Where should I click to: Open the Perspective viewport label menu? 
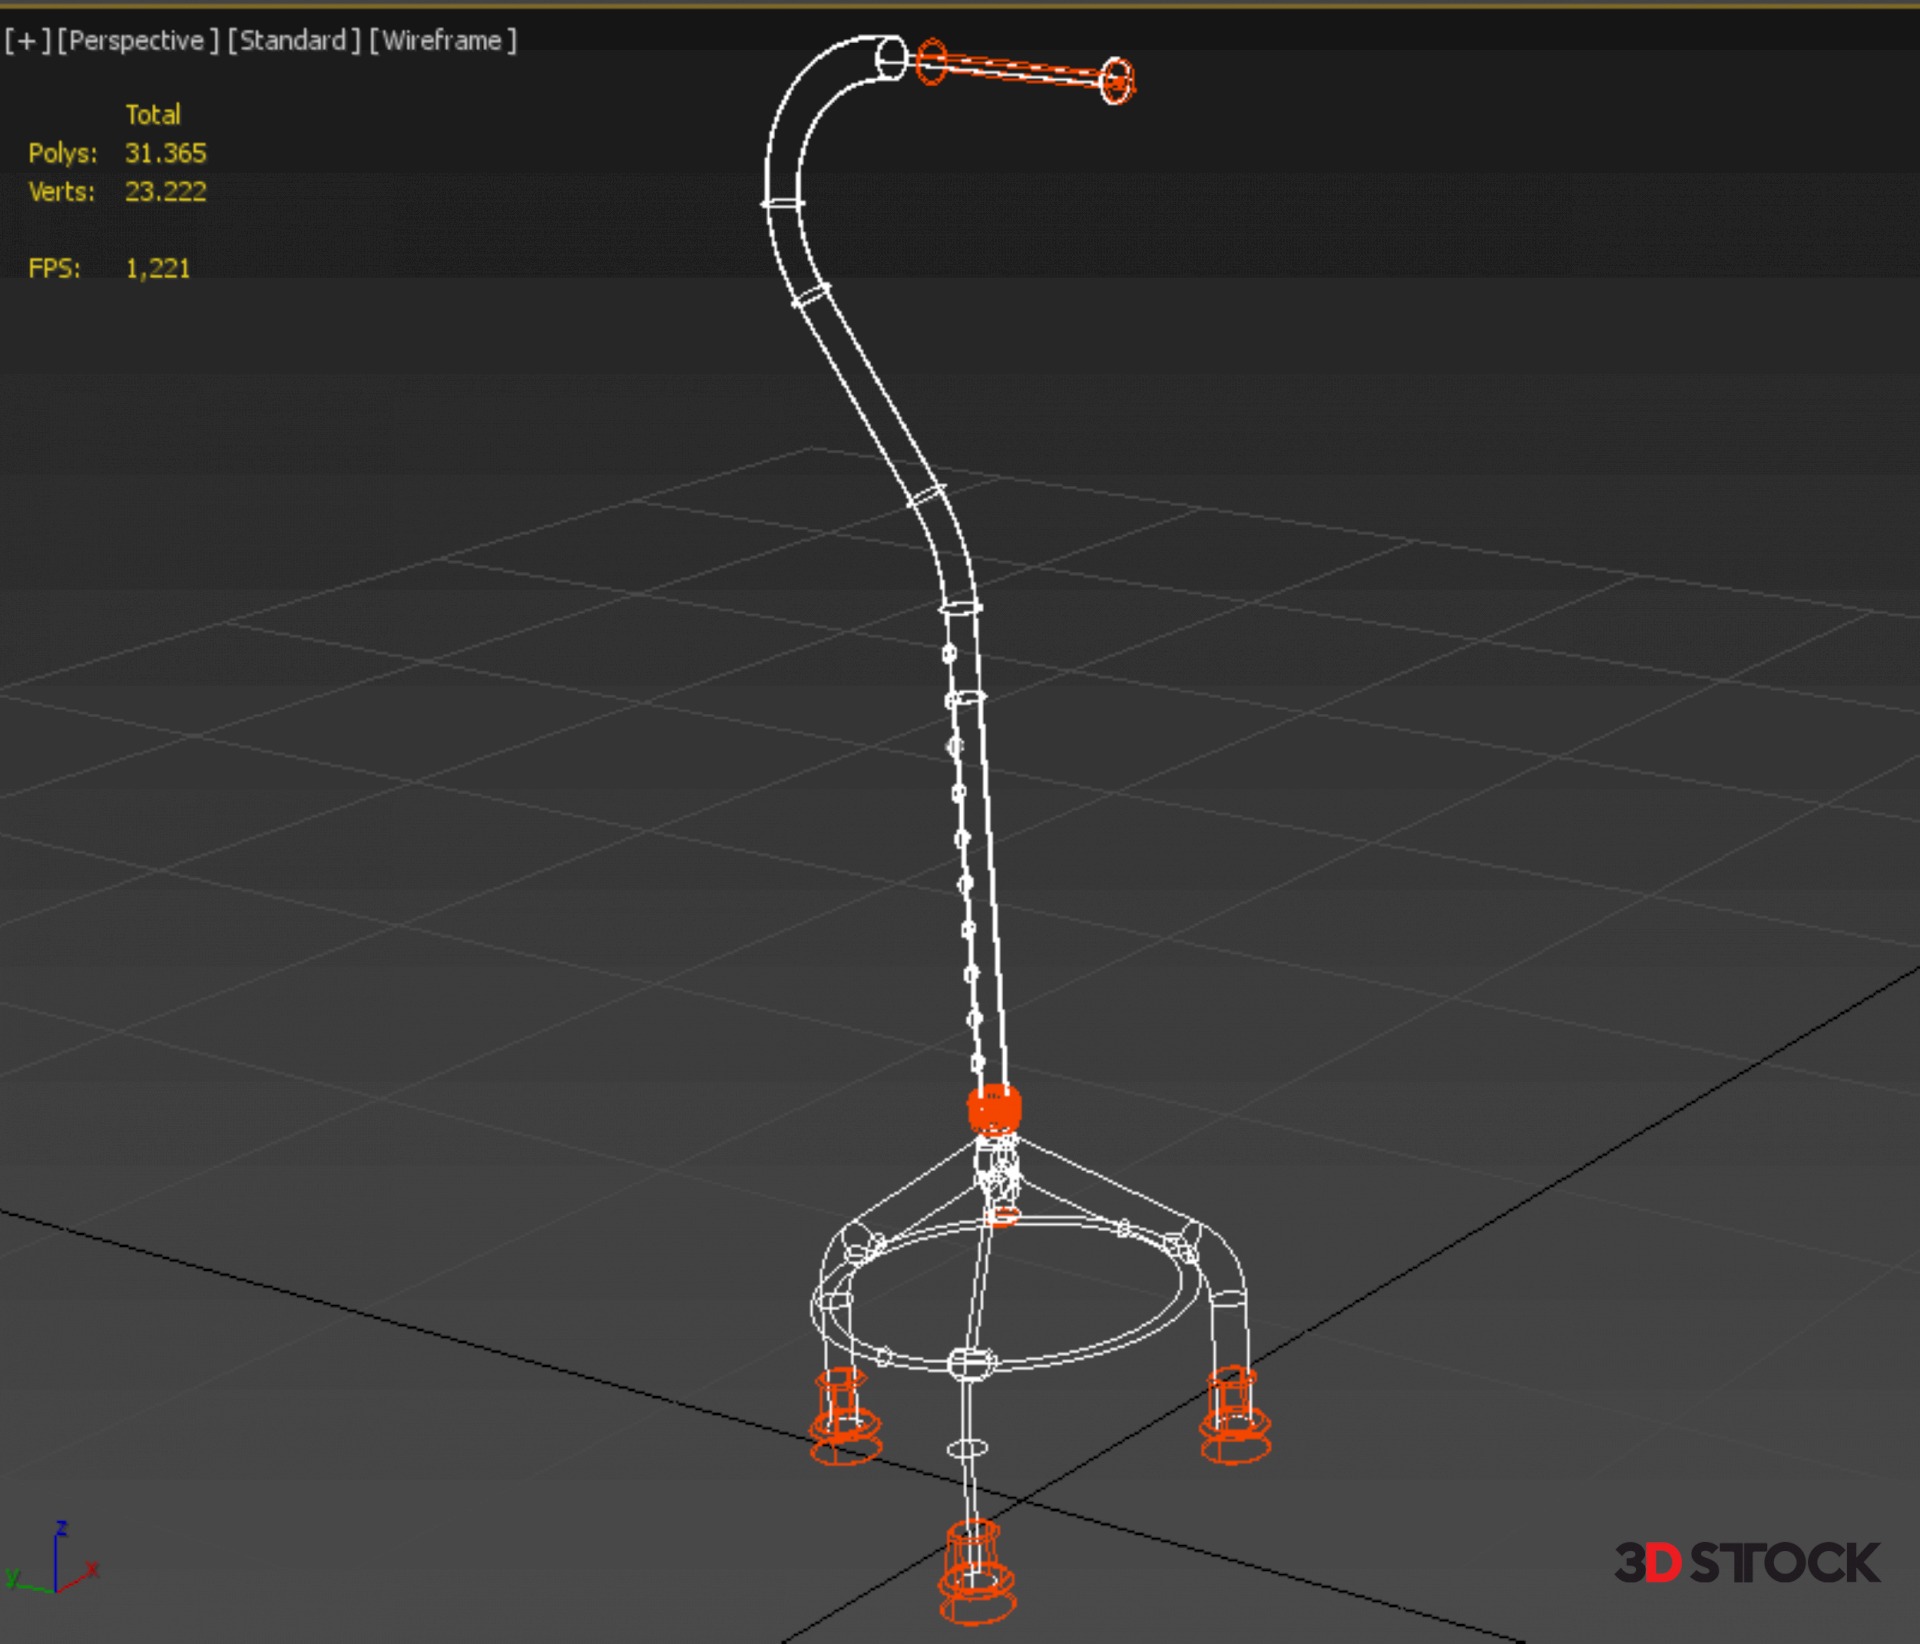coord(138,41)
